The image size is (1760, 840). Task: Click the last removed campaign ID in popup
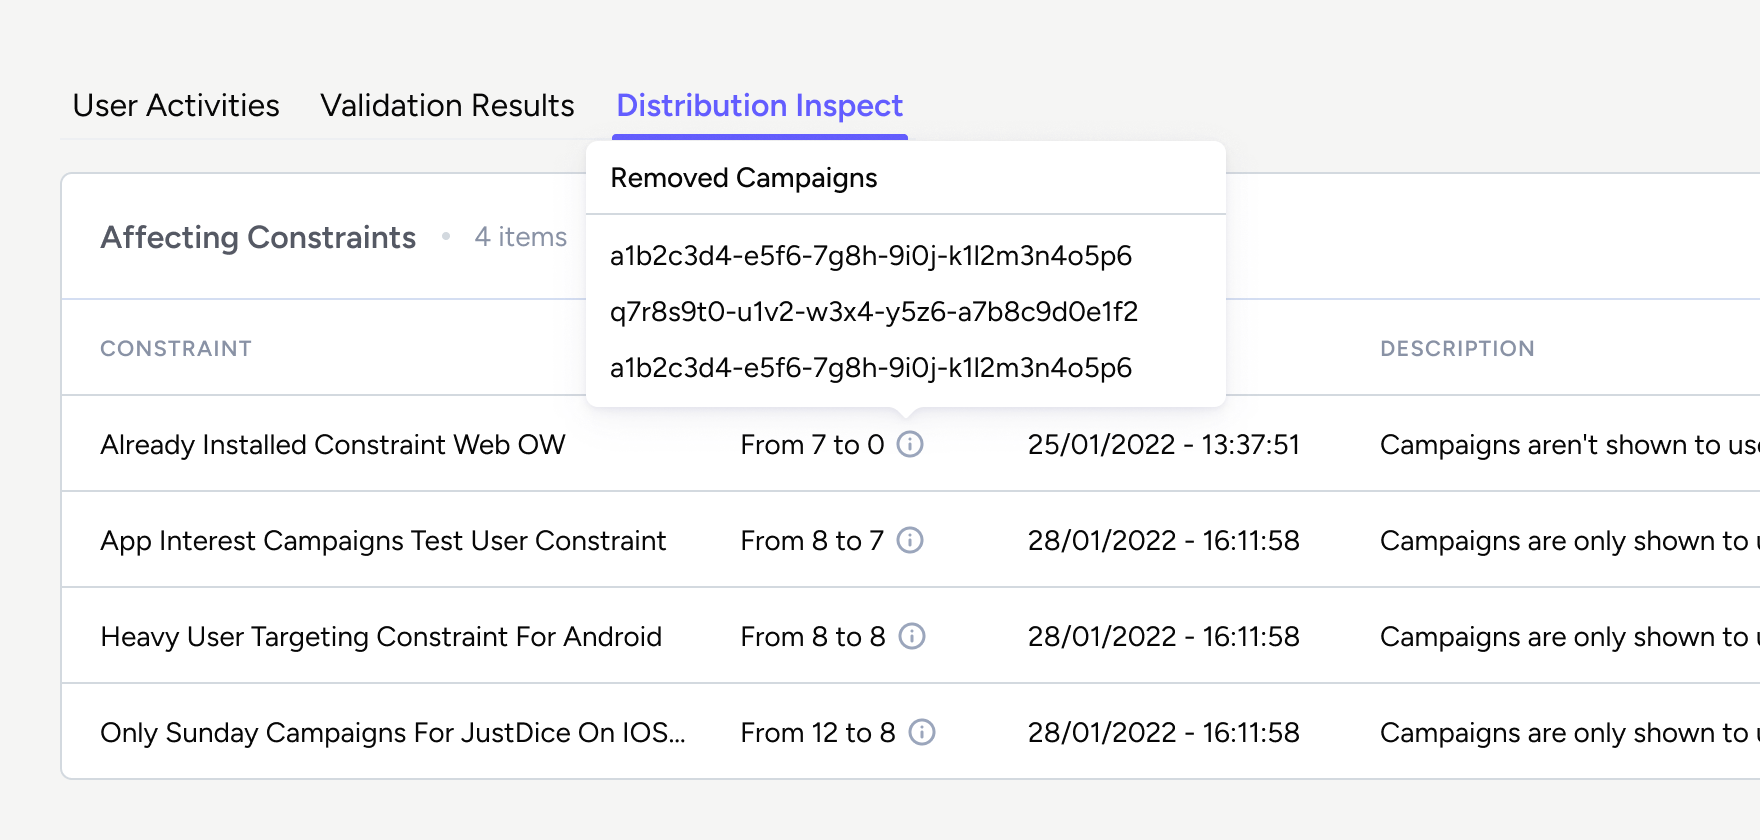871,368
